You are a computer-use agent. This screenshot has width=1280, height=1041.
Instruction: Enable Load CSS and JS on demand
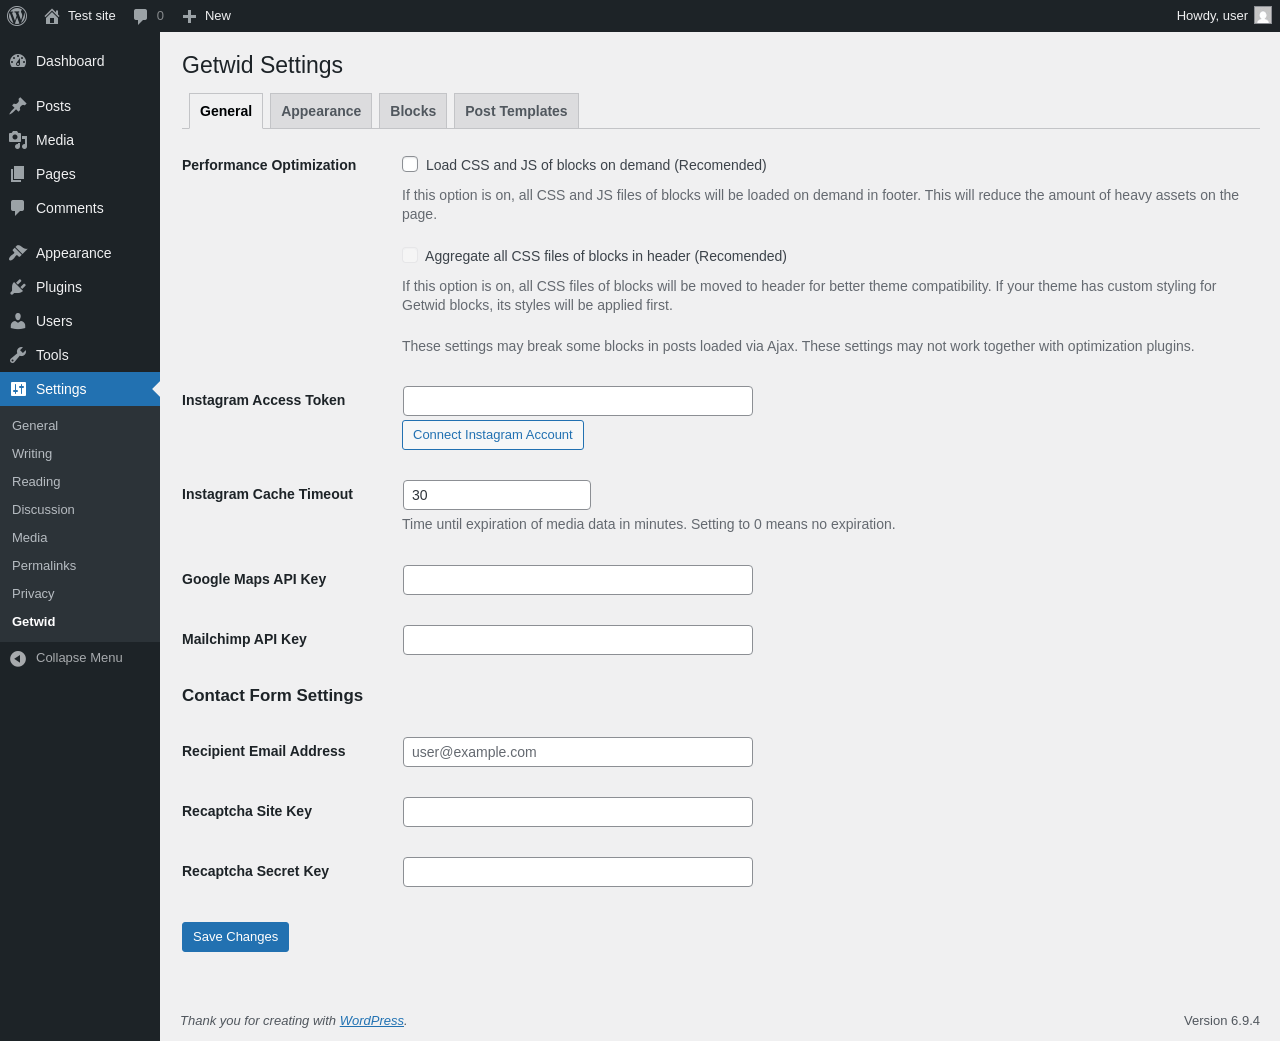[x=410, y=164]
